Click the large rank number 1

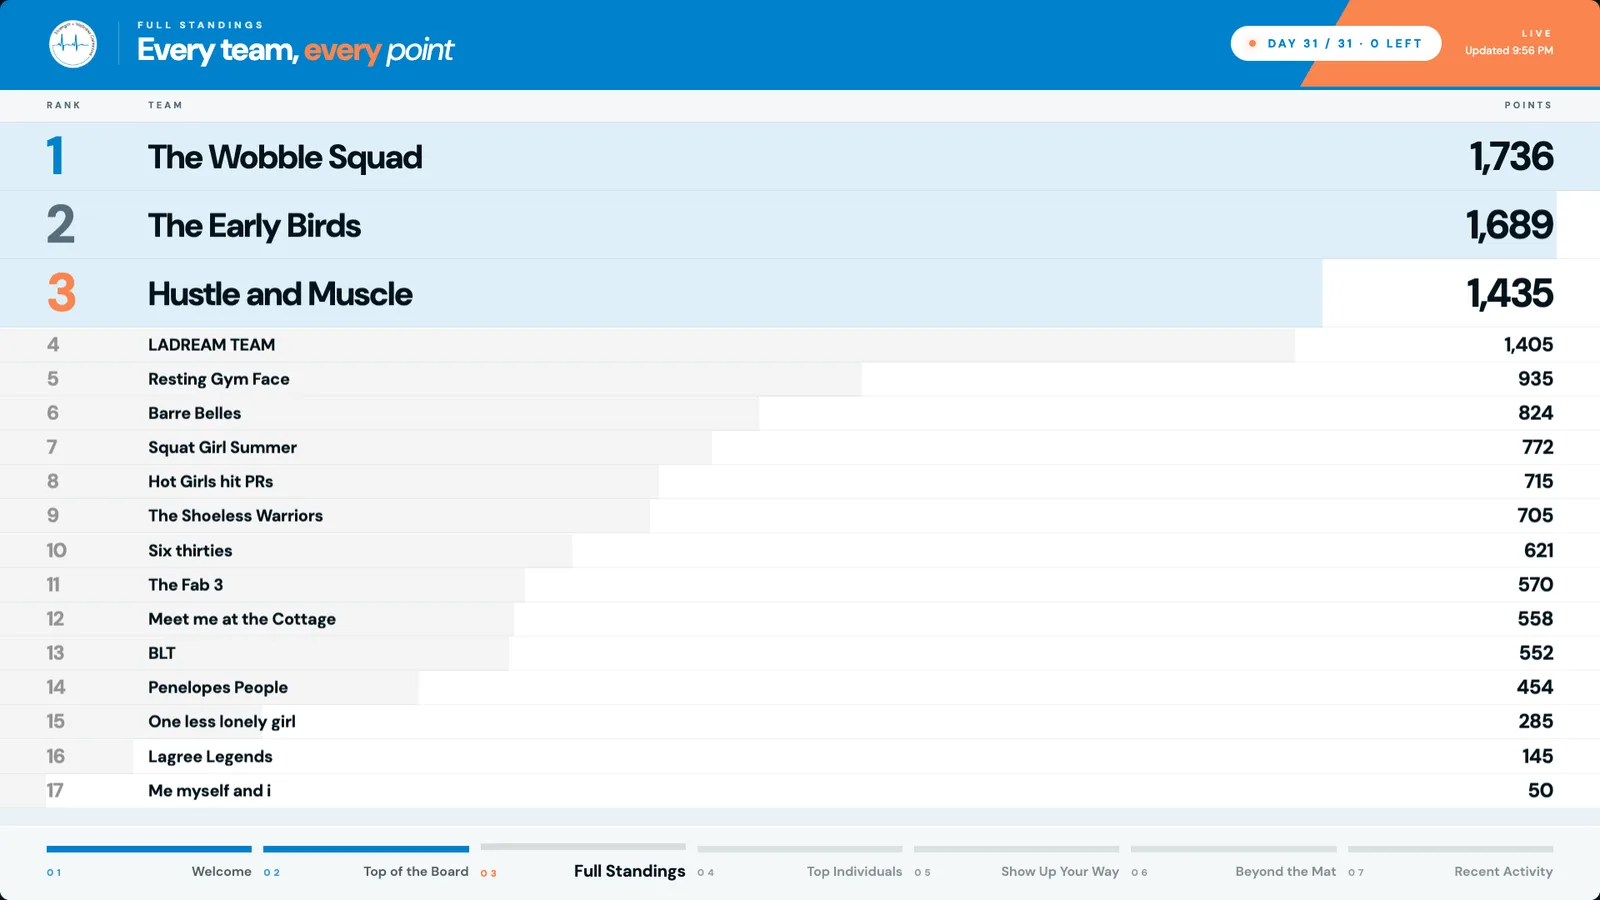click(x=56, y=157)
